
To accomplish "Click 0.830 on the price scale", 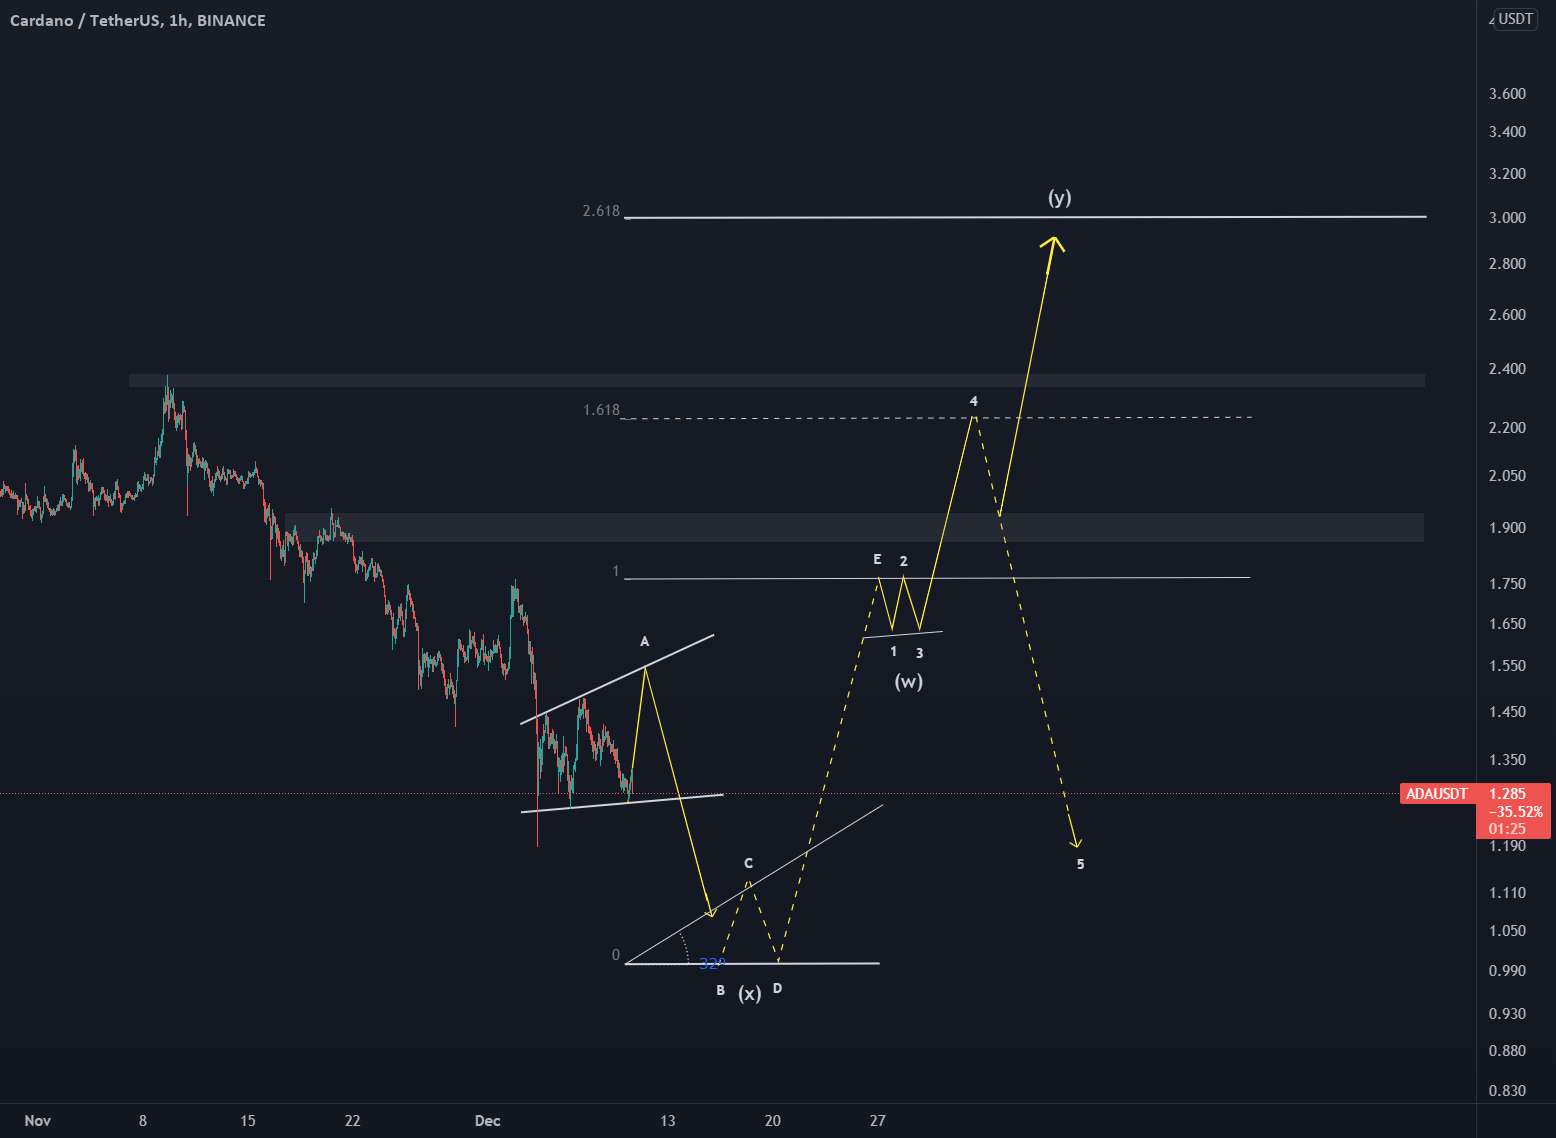I will (x=1507, y=1091).
